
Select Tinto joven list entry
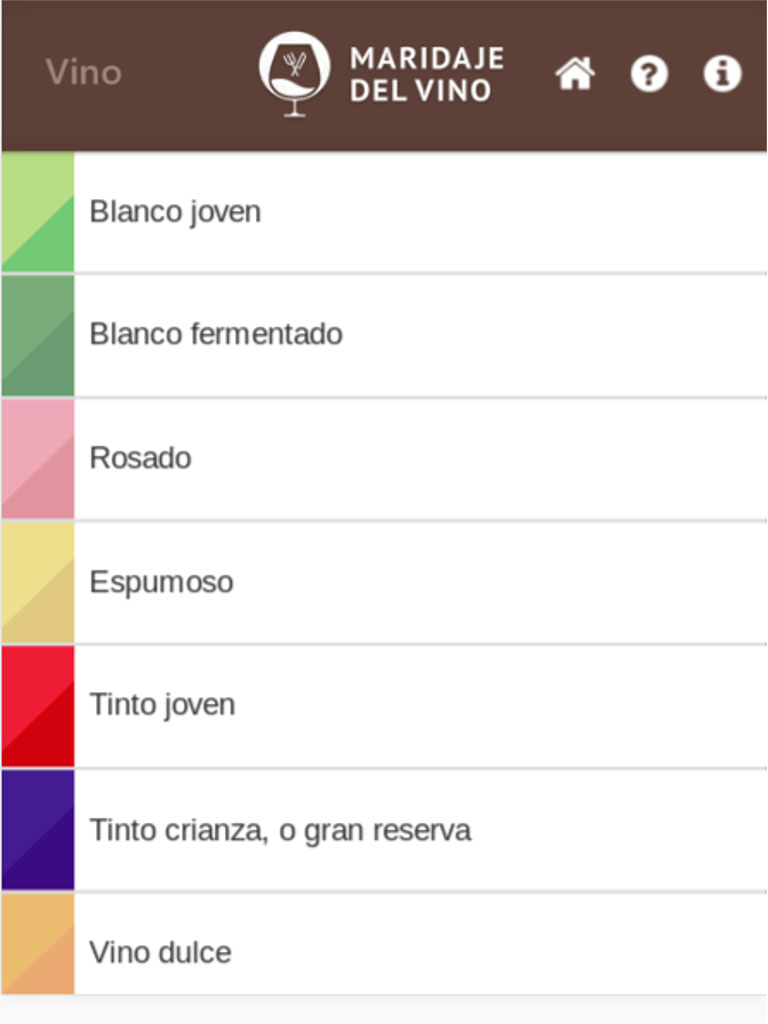click(x=384, y=705)
